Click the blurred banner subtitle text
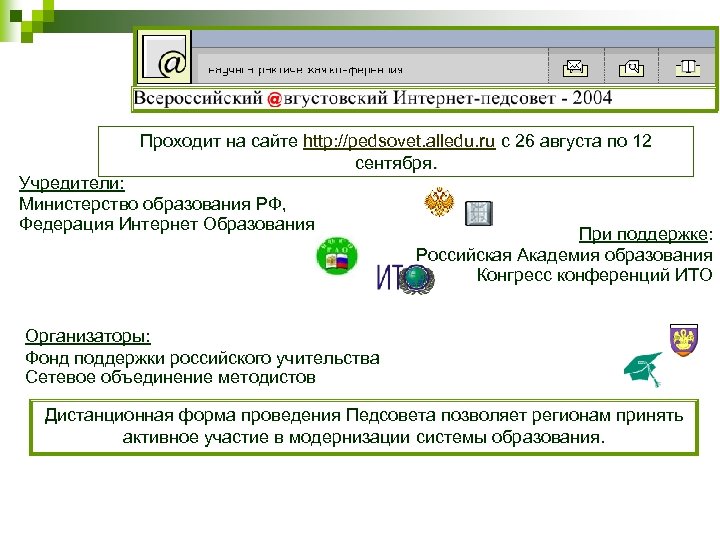 tap(305, 70)
